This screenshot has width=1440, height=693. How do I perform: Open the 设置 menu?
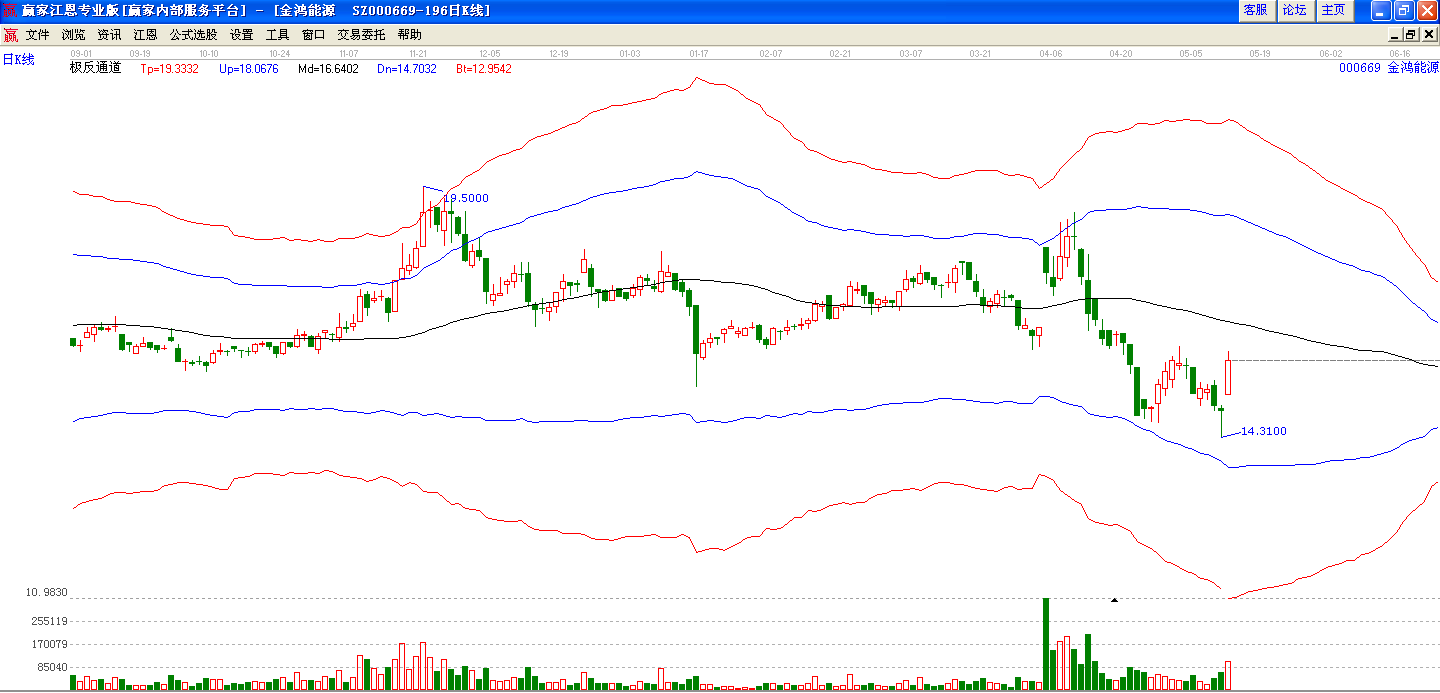pyautogui.click(x=241, y=34)
